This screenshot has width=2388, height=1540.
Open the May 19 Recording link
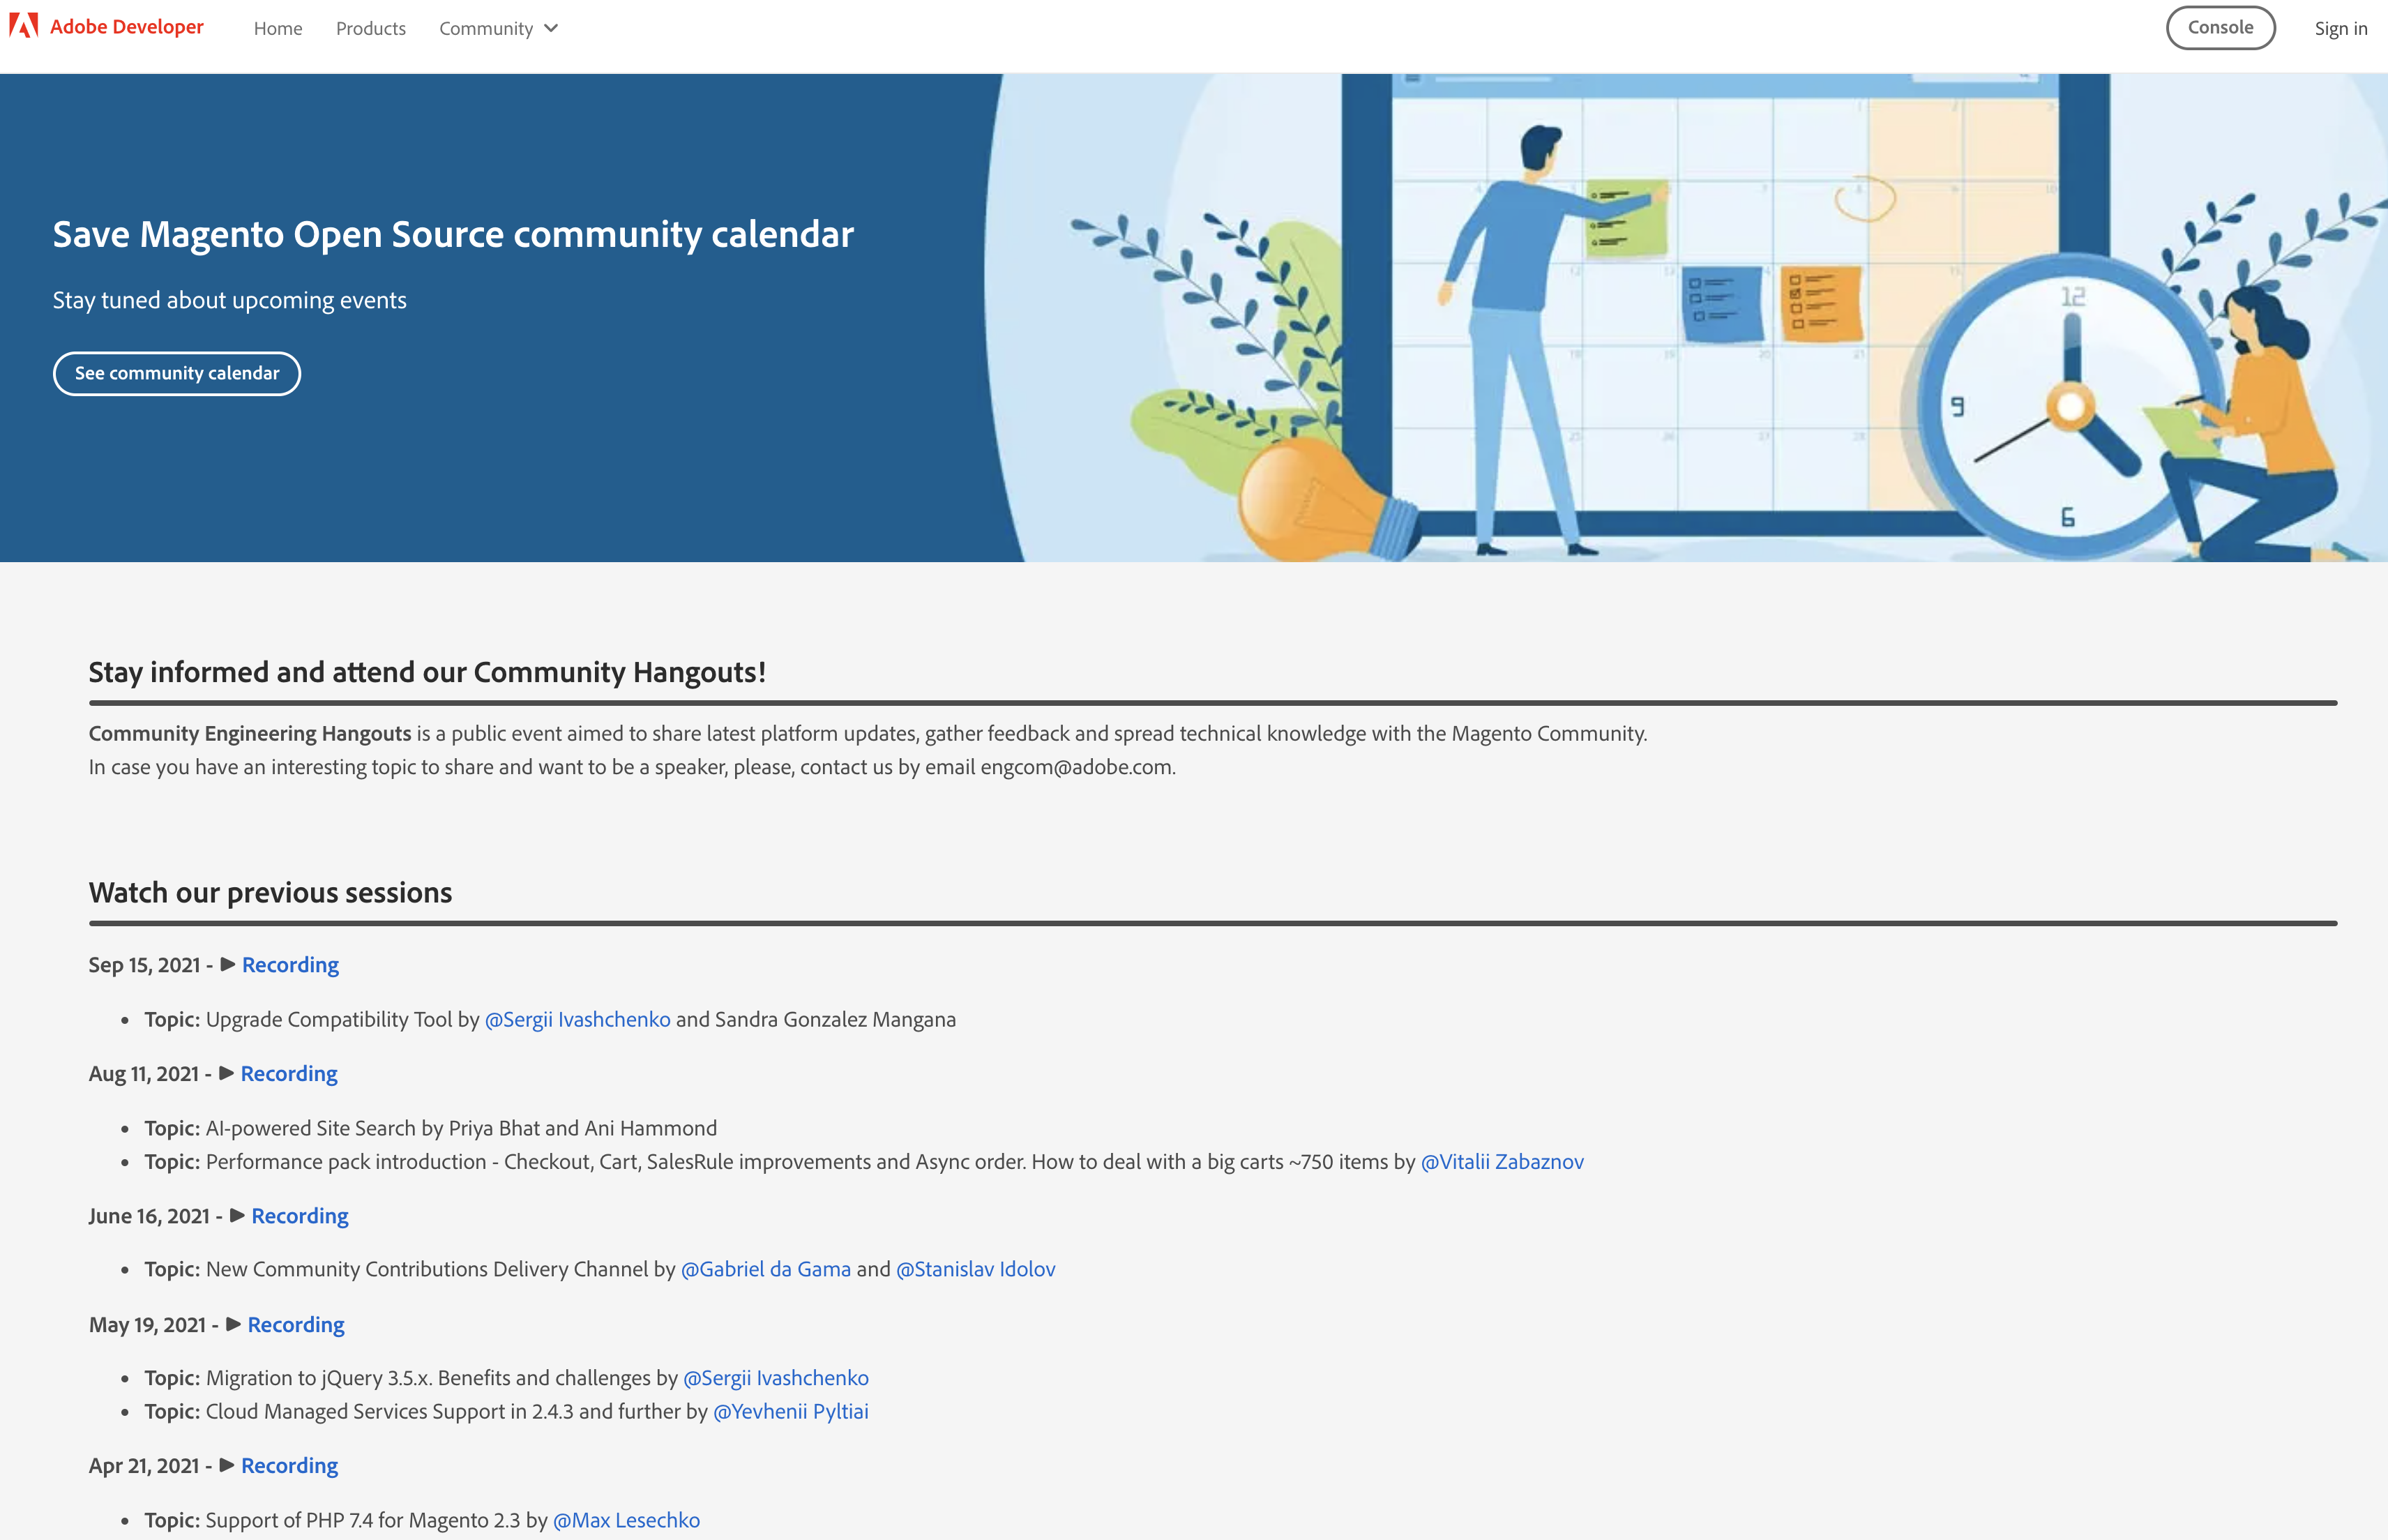point(296,1324)
